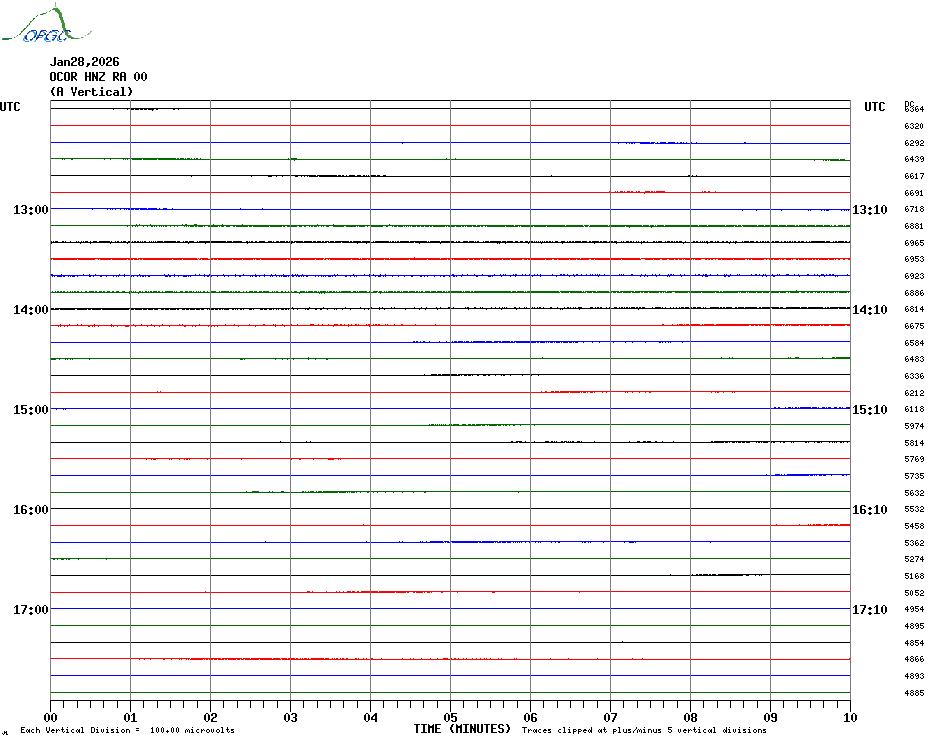Click the DC offset value 5458
The height and width of the screenshot is (744, 930).
[x=914, y=526]
